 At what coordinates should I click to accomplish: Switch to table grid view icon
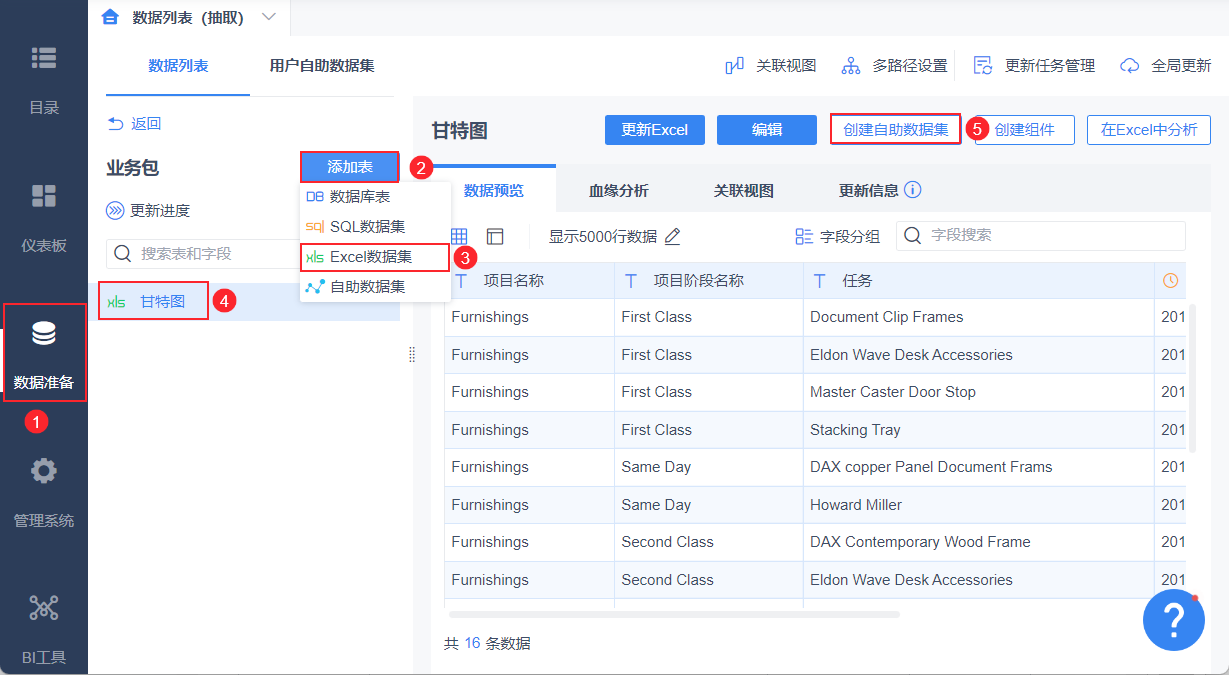pyautogui.click(x=458, y=237)
